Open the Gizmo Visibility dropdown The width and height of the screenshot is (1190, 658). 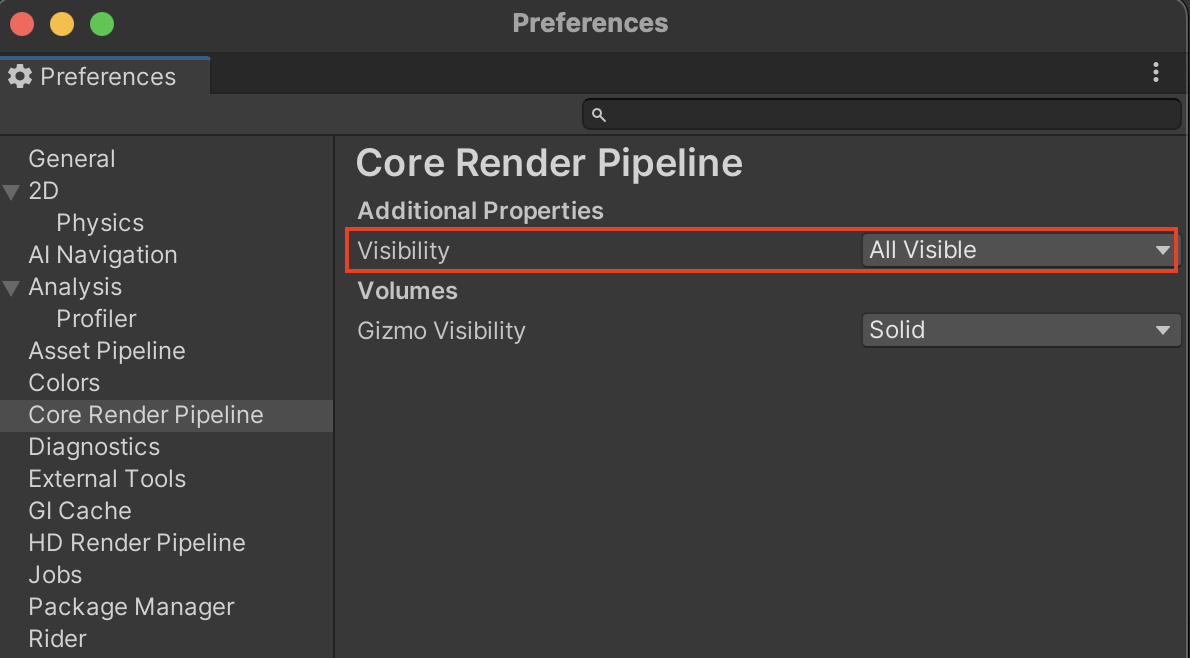1019,331
